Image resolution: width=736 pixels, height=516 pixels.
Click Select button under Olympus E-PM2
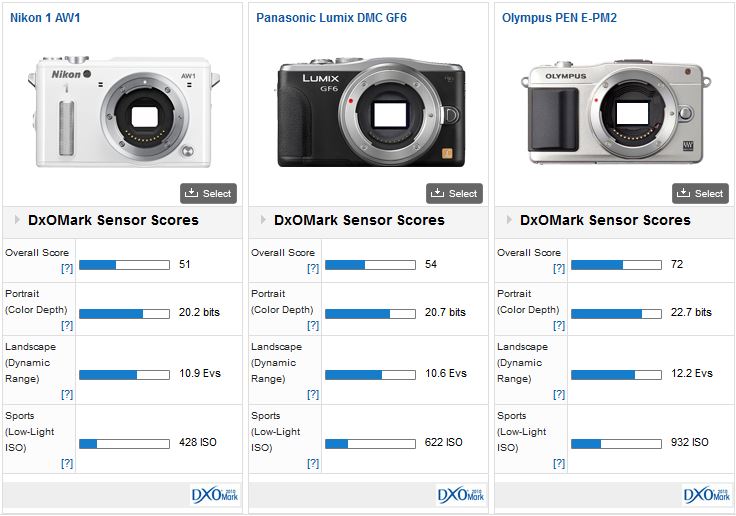(700, 193)
